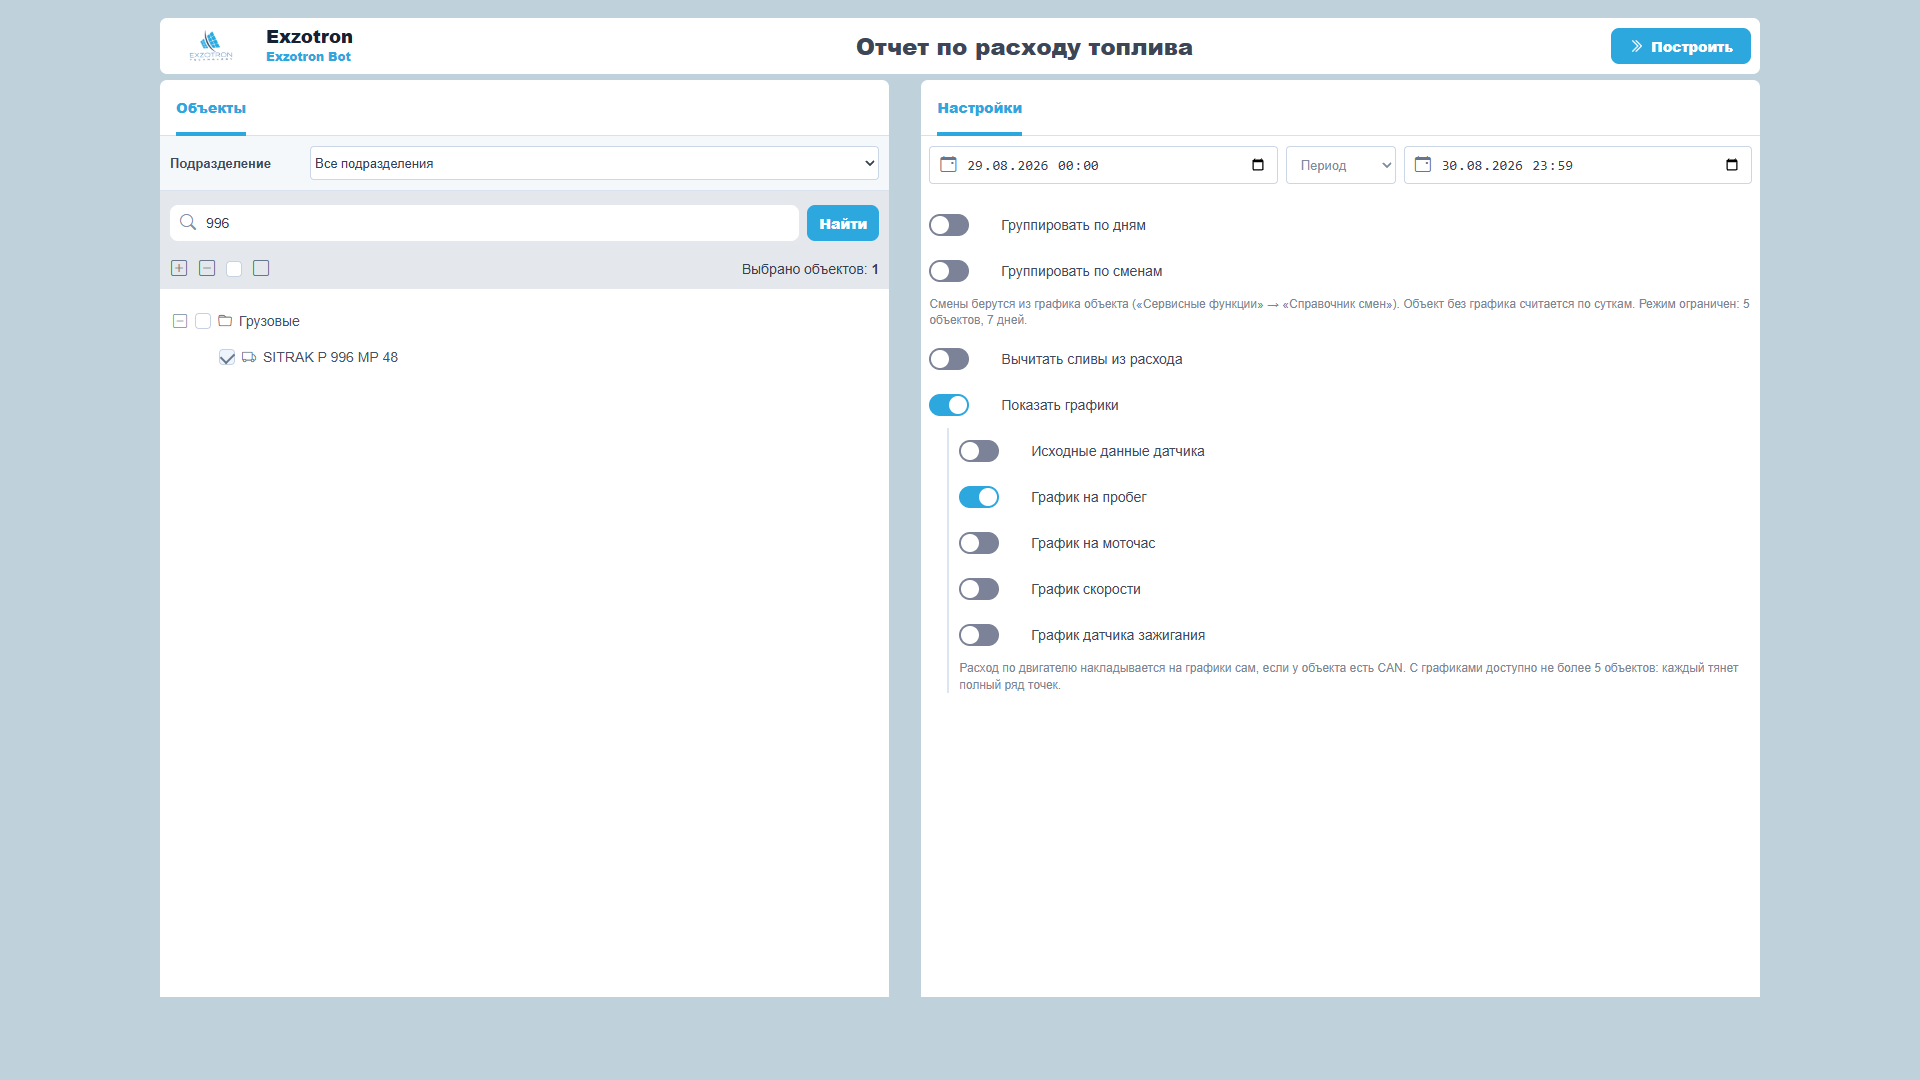
Task: Click the truck icon next to SITRAK P 996 MP 48
Action: (x=249, y=357)
